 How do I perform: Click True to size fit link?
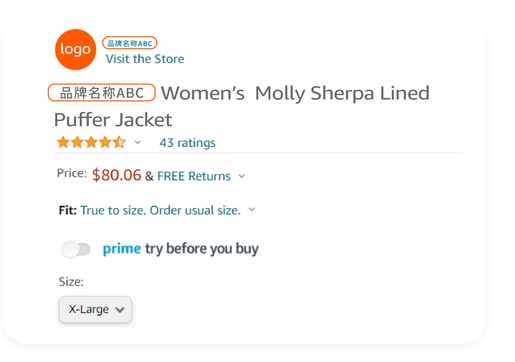(x=160, y=210)
